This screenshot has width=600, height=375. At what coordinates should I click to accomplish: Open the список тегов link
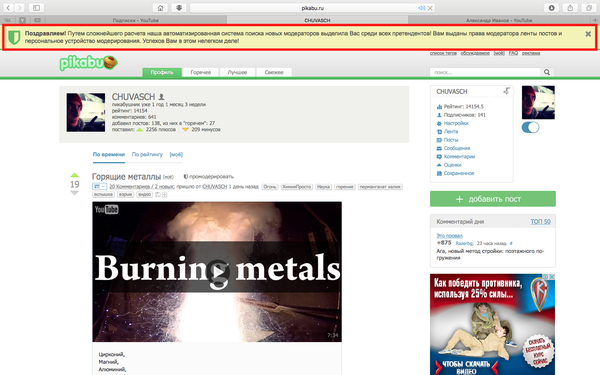(443, 53)
